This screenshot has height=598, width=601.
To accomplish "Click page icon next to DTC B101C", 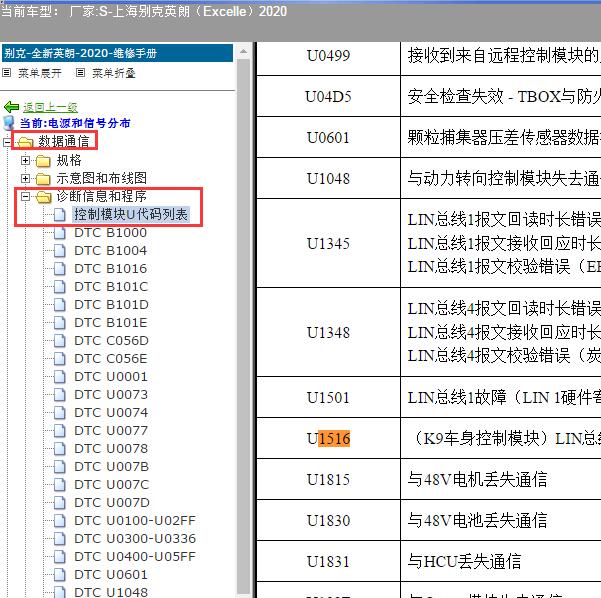I will (59, 287).
